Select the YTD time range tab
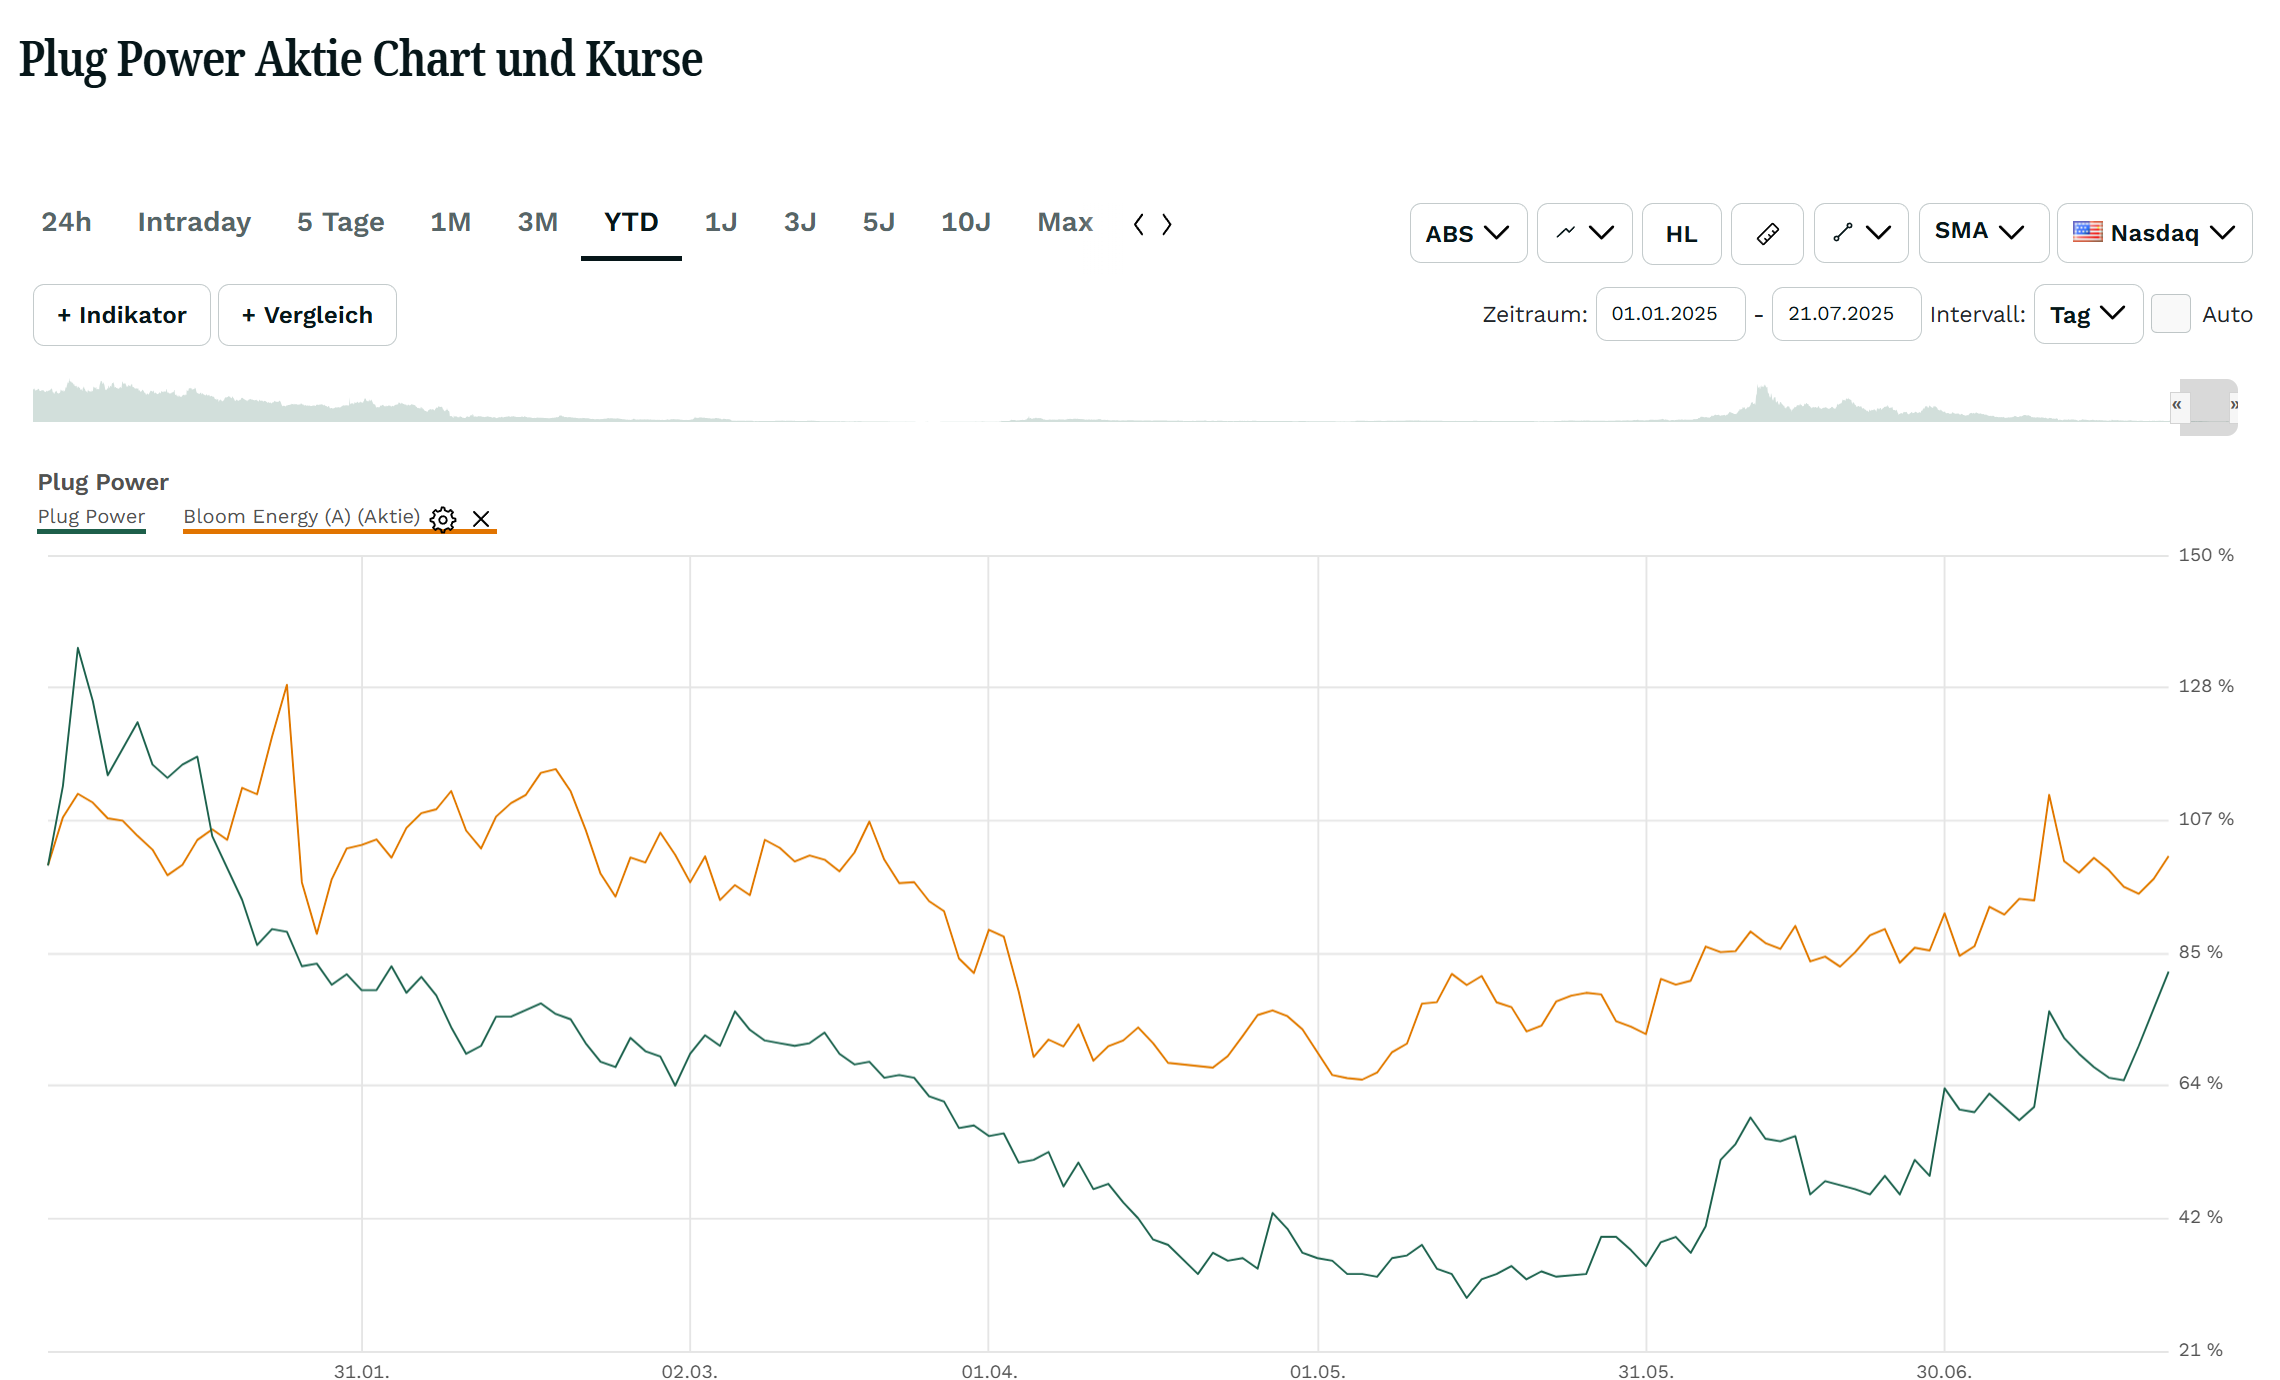2280x1380 pixels. pos(631,222)
